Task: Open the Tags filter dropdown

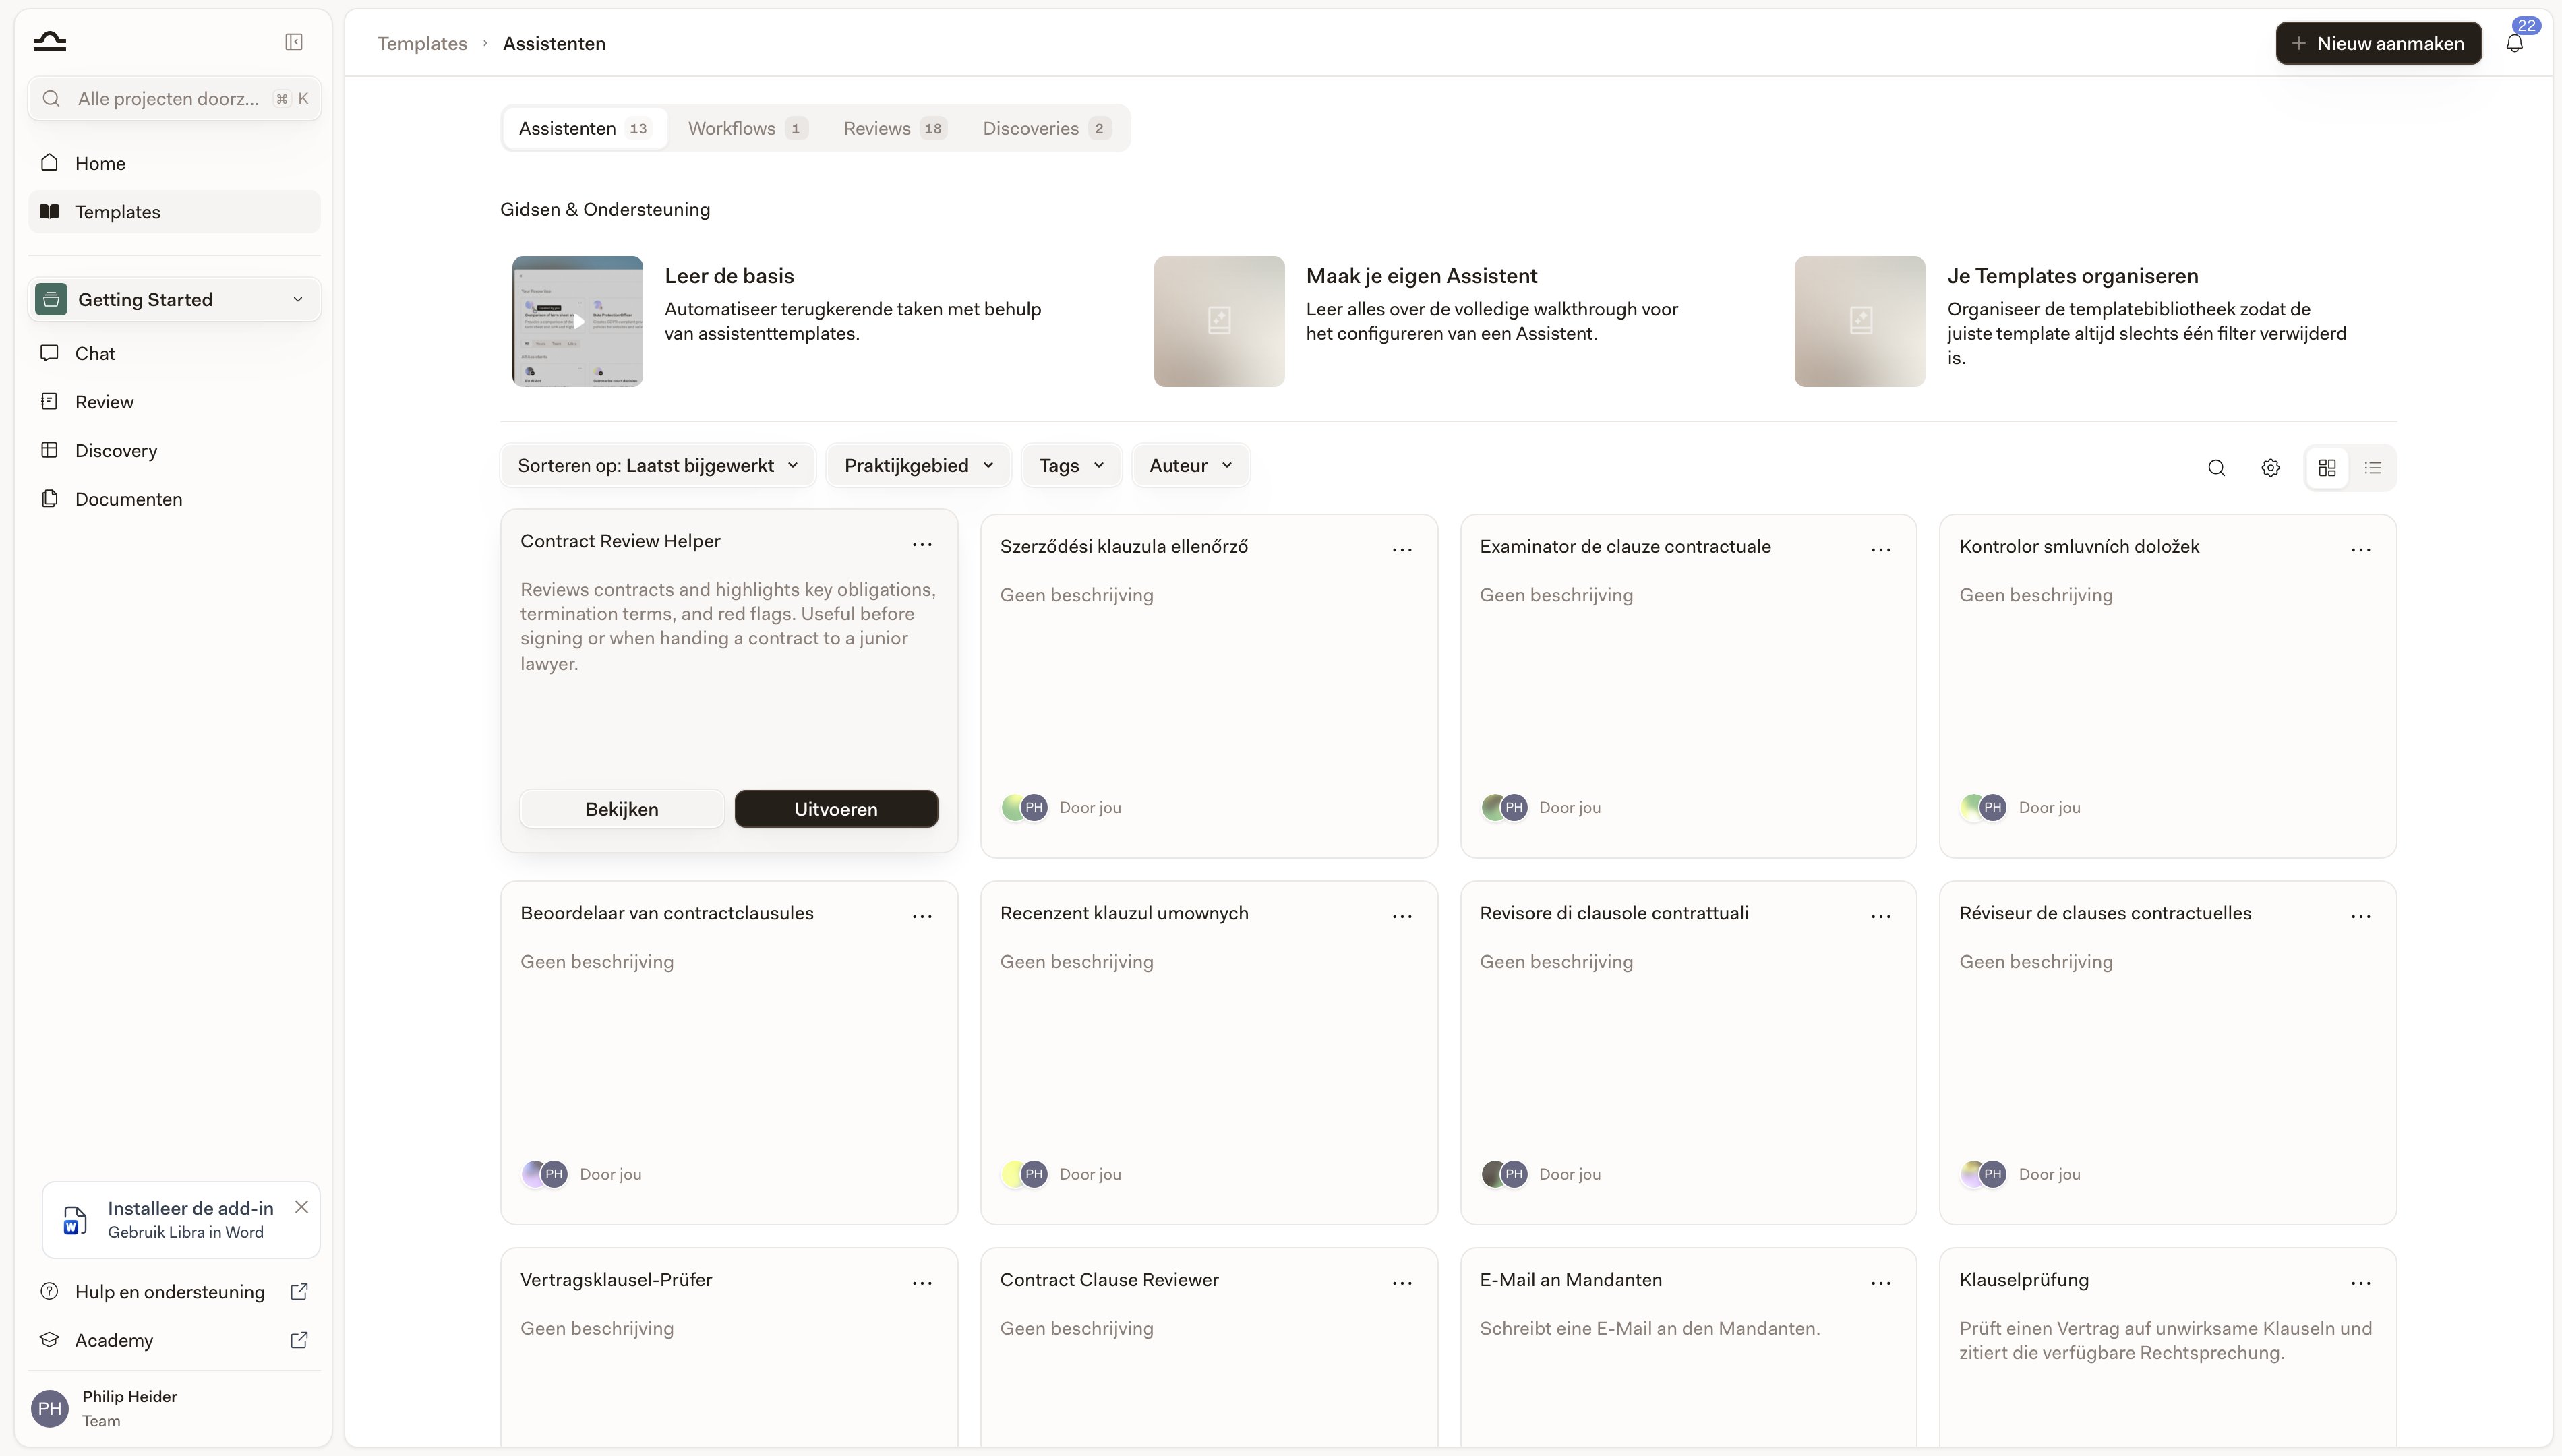Action: [x=1072, y=466]
